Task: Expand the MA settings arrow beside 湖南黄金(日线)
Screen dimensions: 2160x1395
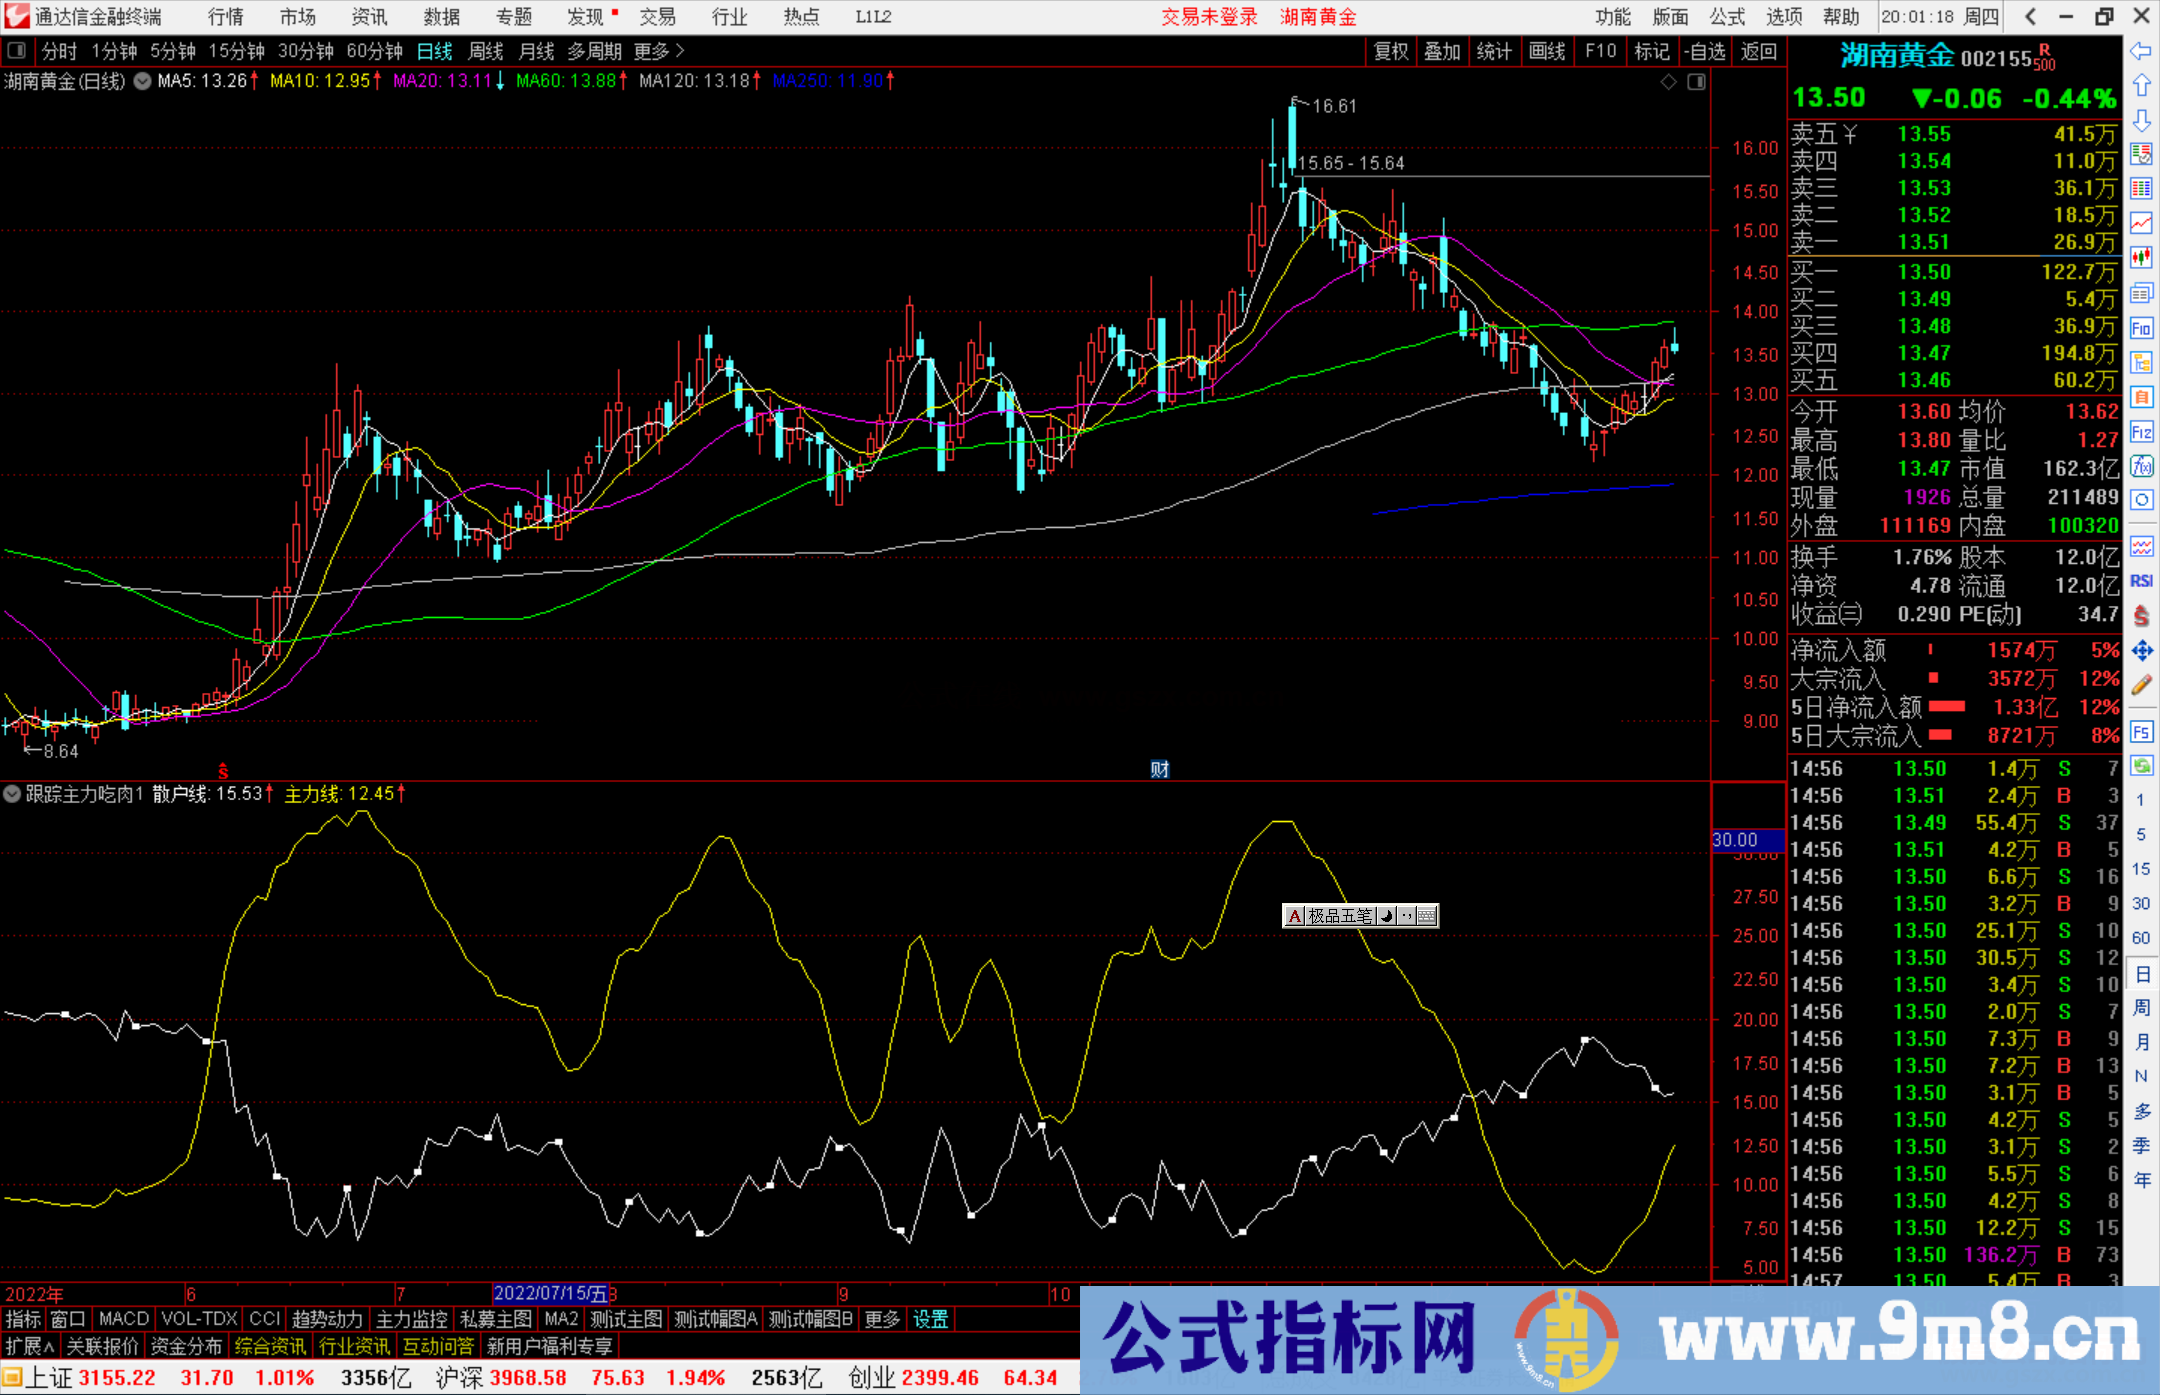Action: click(143, 82)
